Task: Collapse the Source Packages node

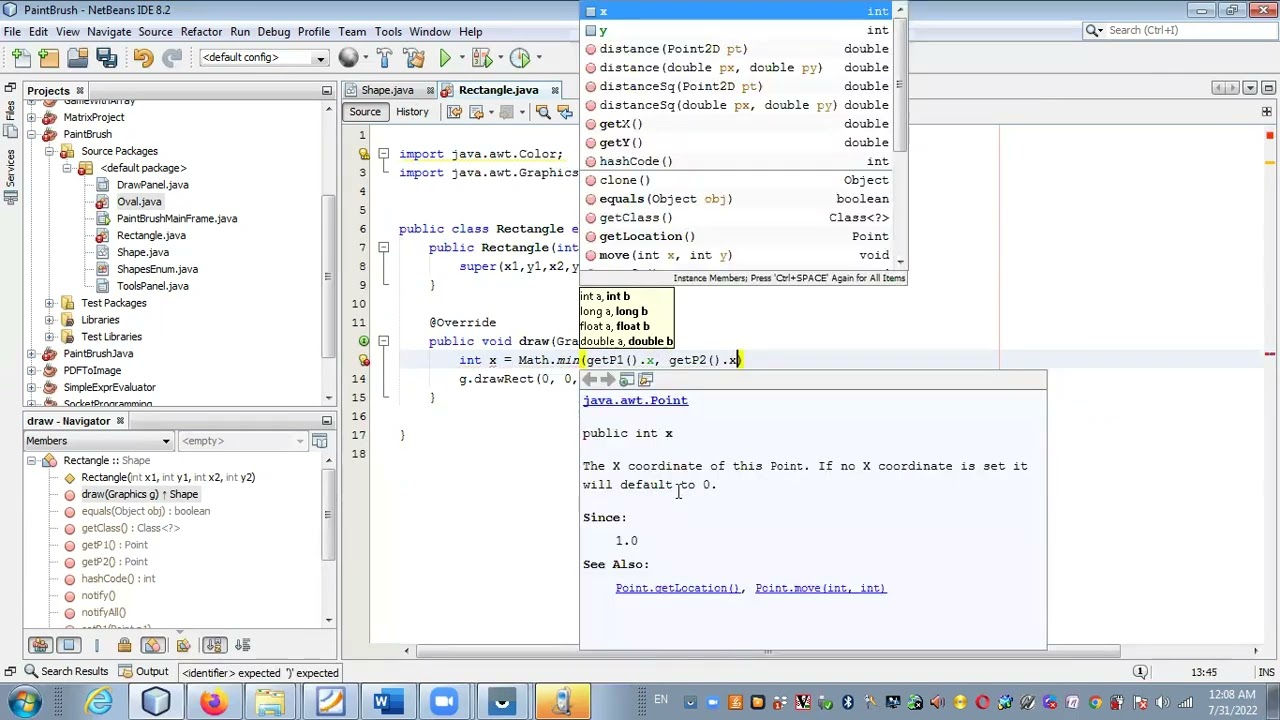Action: [49, 151]
